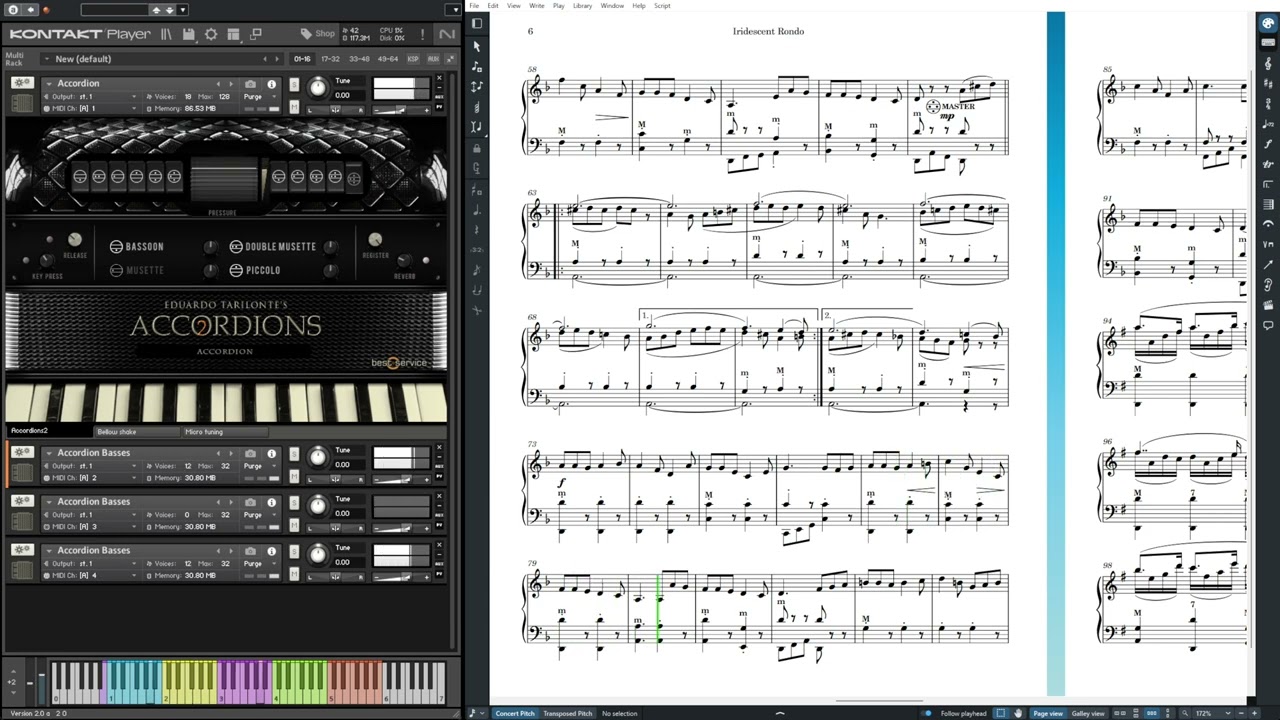Open the Key Signatures panel icon
Image resolution: width=1280 pixels, height=720 pixels.
coord(1268,84)
